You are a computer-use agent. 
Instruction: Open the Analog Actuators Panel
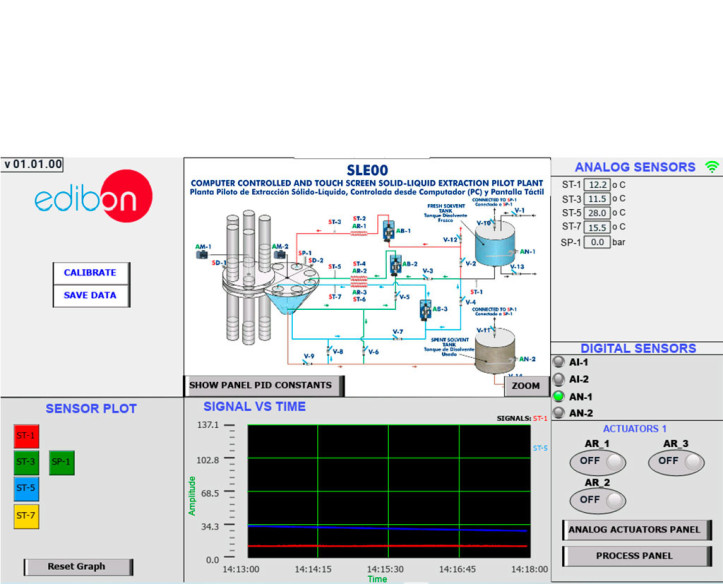tap(637, 530)
